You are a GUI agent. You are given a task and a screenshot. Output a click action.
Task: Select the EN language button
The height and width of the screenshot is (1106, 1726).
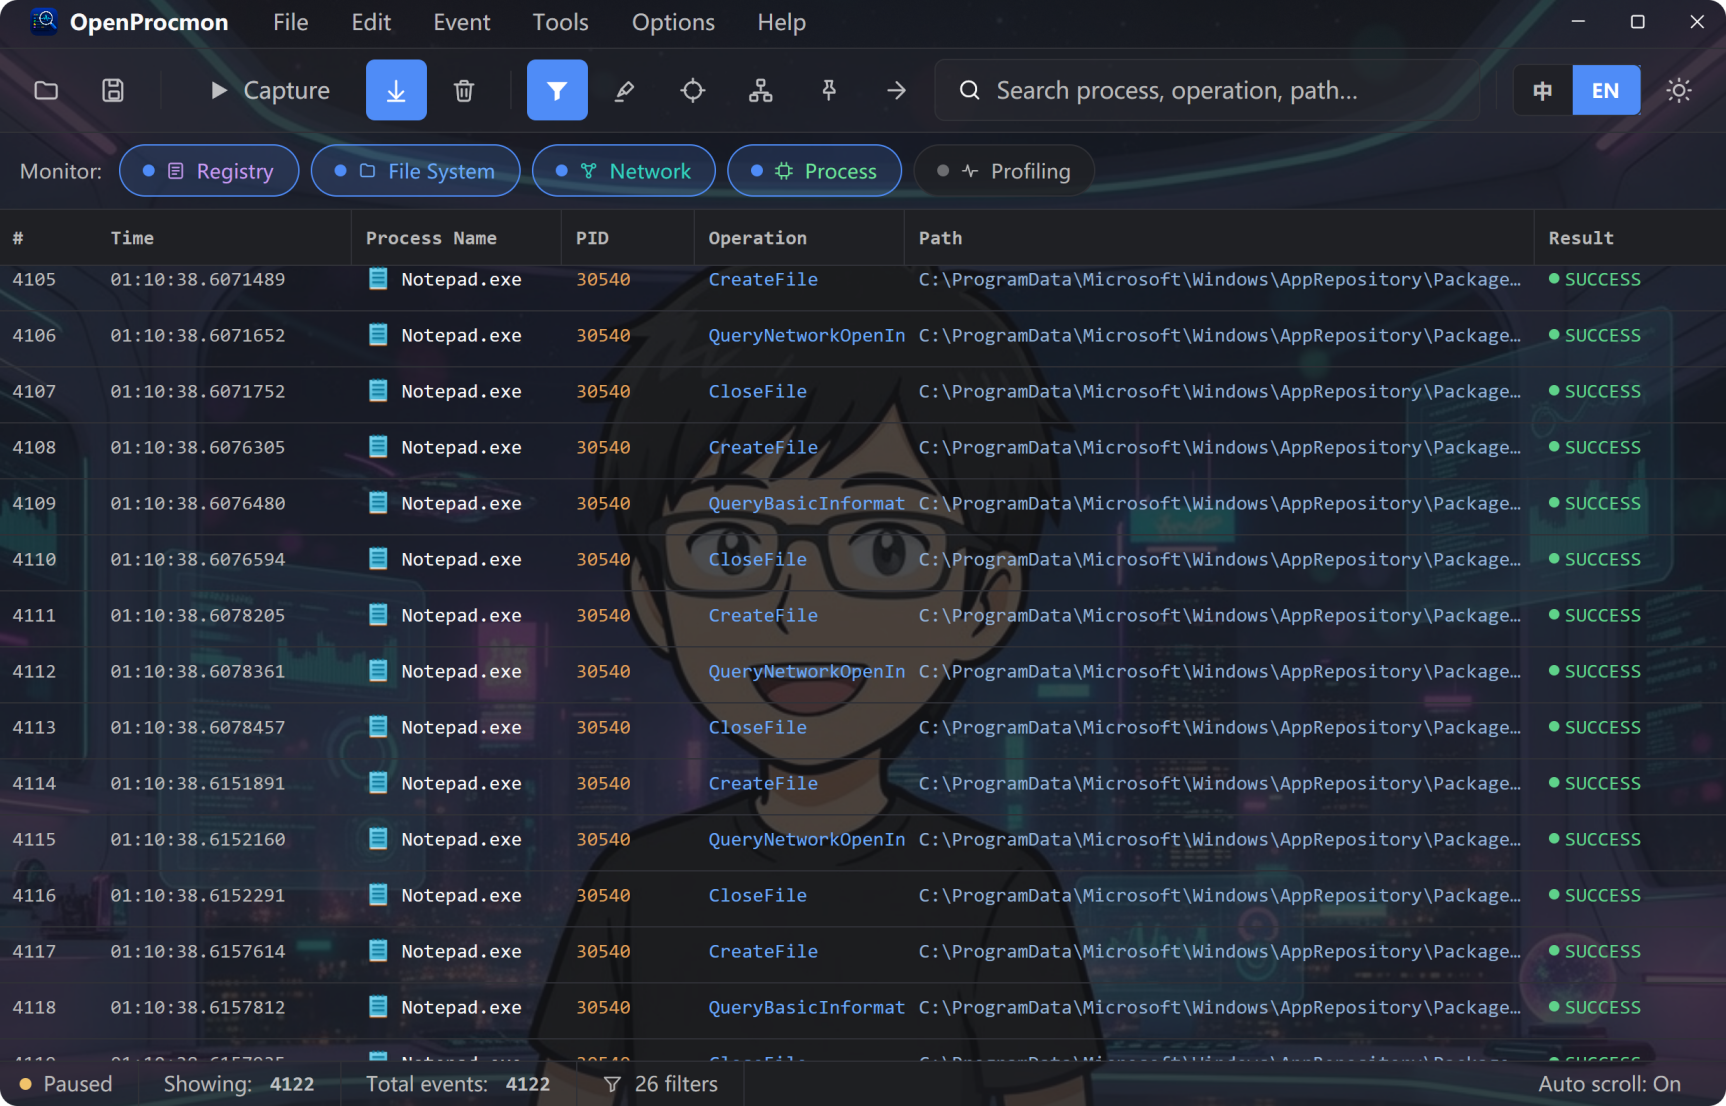click(x=1606, y=90)
